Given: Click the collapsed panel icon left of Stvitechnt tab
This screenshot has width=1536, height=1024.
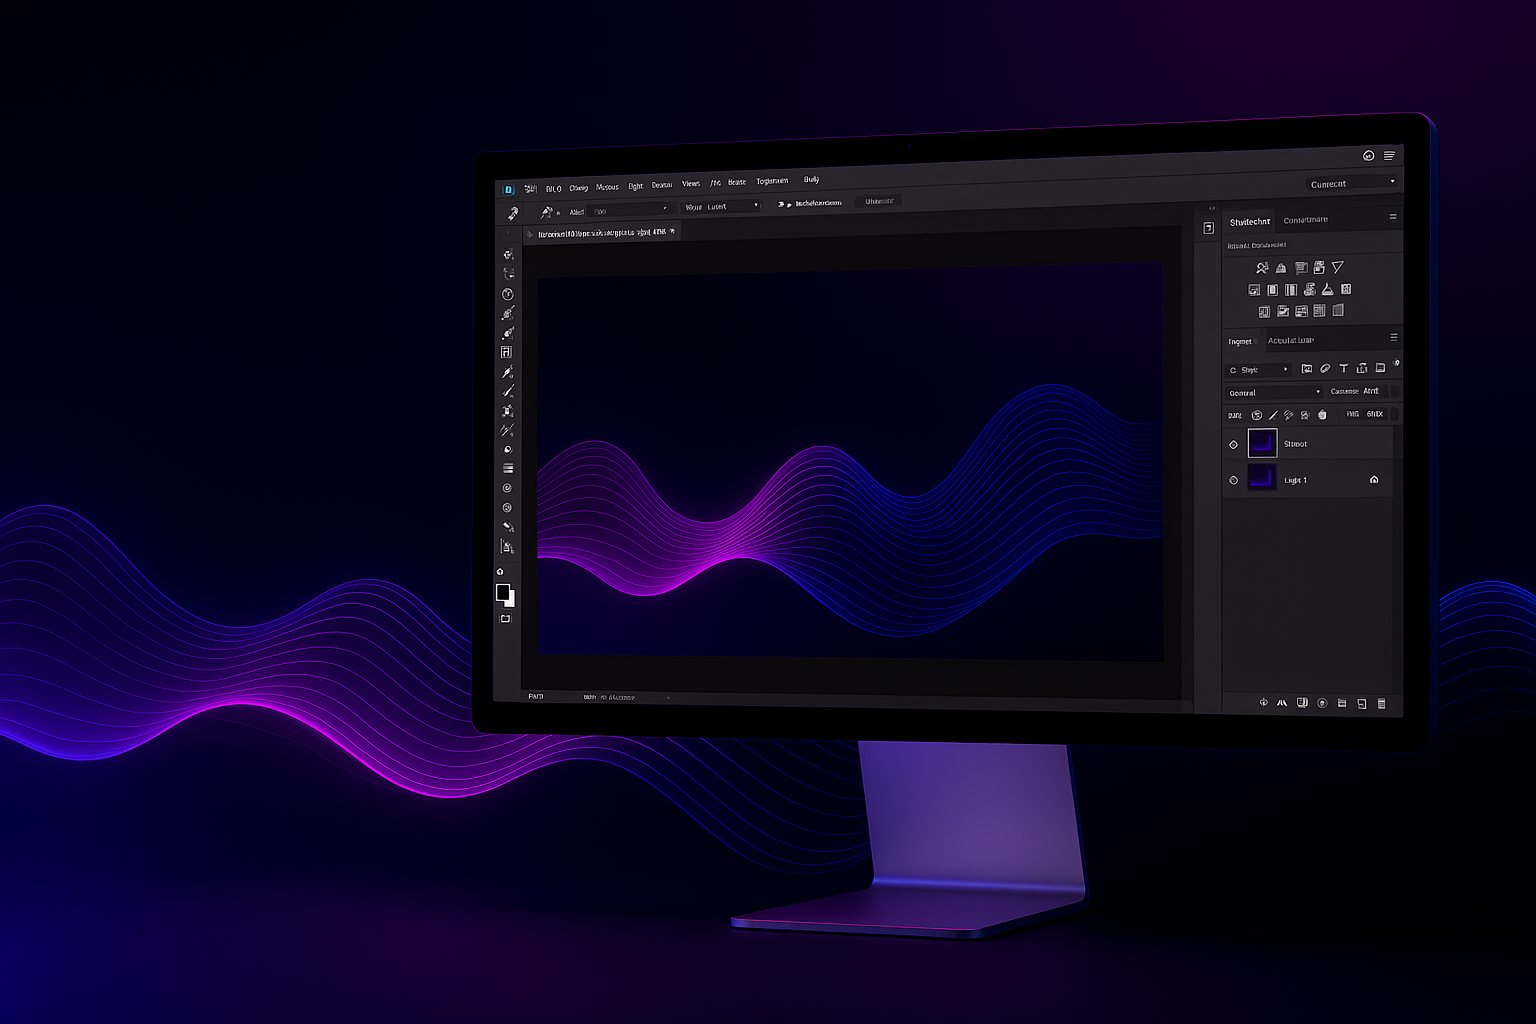Looking at the screenshot, I should pos(1208,228).
